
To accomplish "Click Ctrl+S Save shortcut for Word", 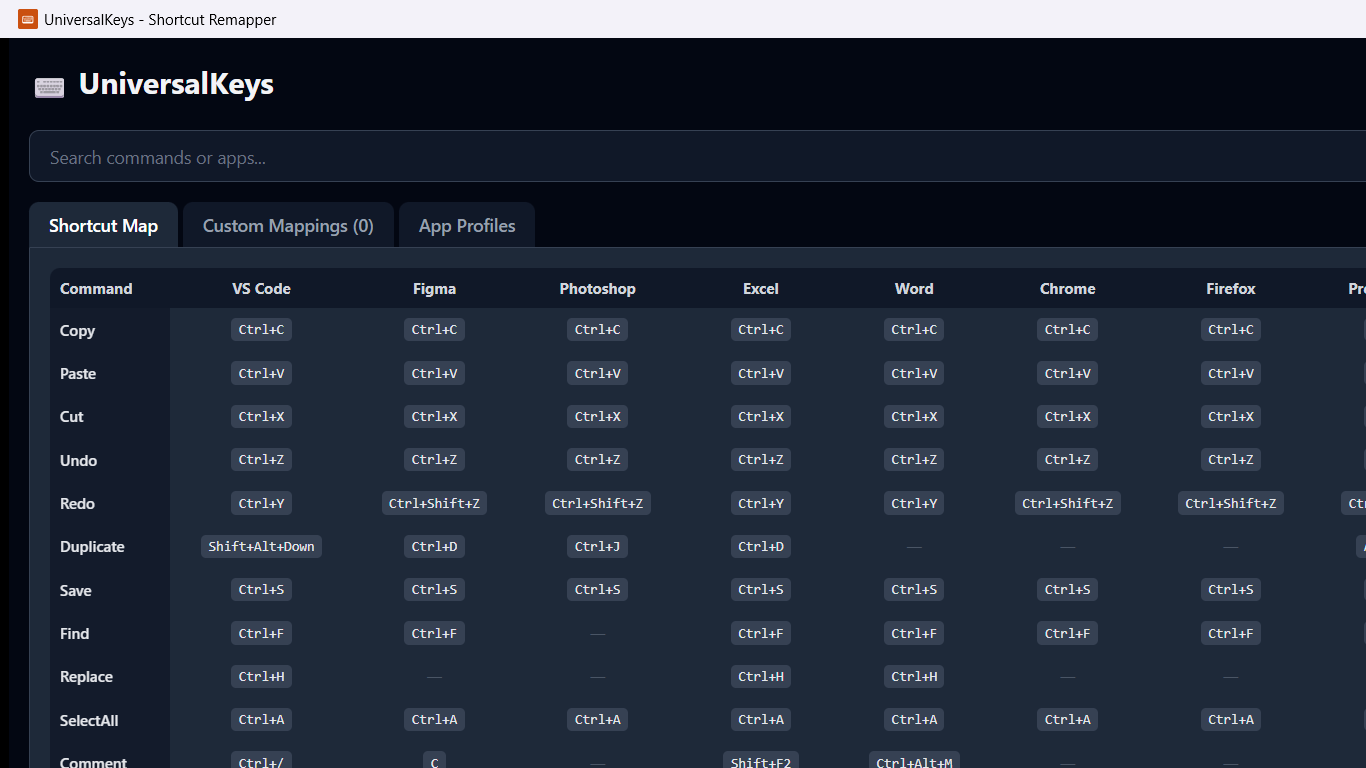I will pyautogui.click(x=914, y=590).
